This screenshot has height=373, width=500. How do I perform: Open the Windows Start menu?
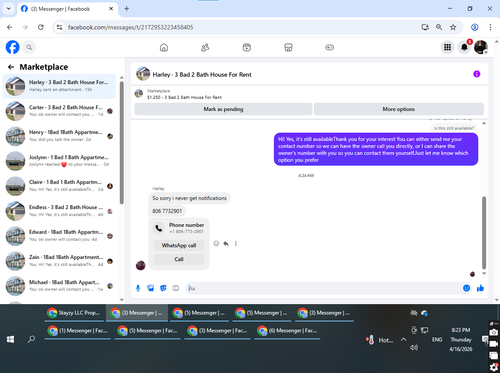(x=10, y=339)
